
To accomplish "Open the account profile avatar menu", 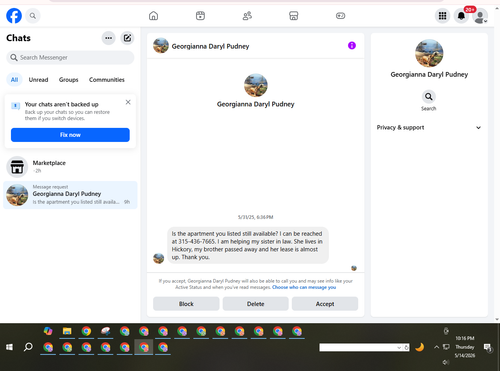I will [480, 16].
